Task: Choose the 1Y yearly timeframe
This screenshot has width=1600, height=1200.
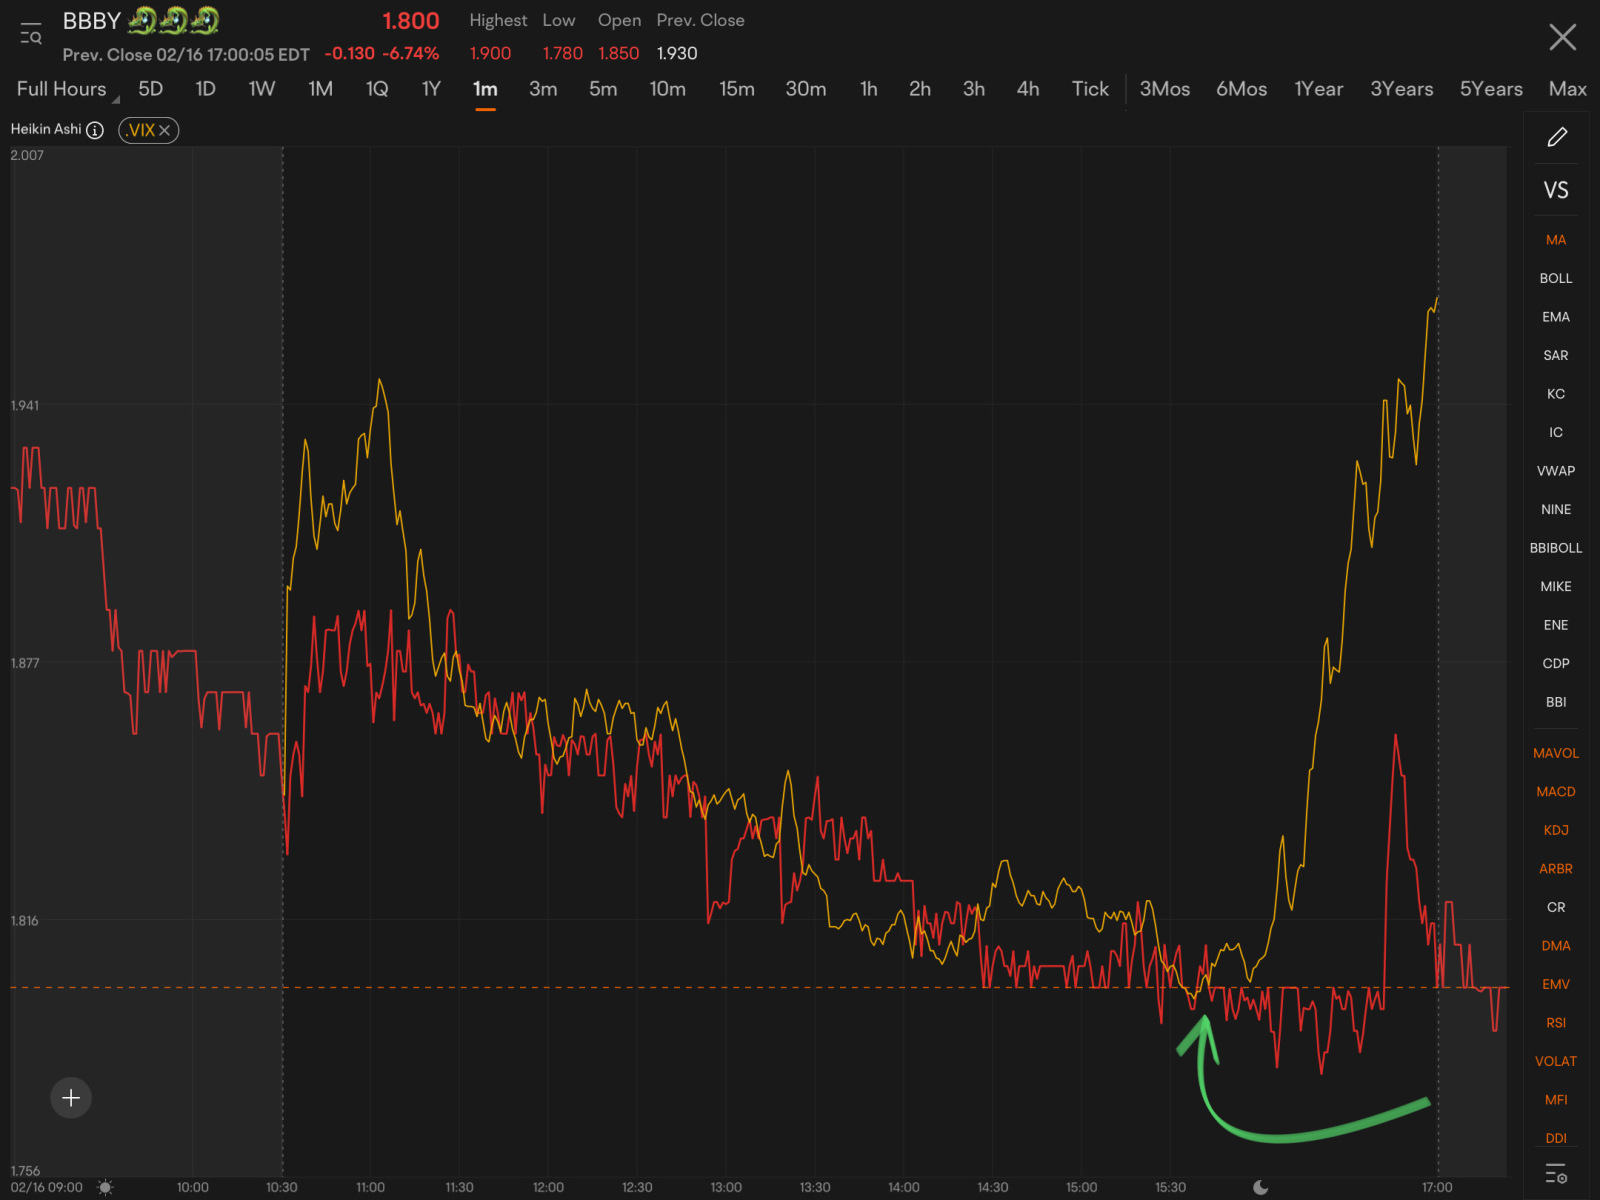Action: pos(431,89)
